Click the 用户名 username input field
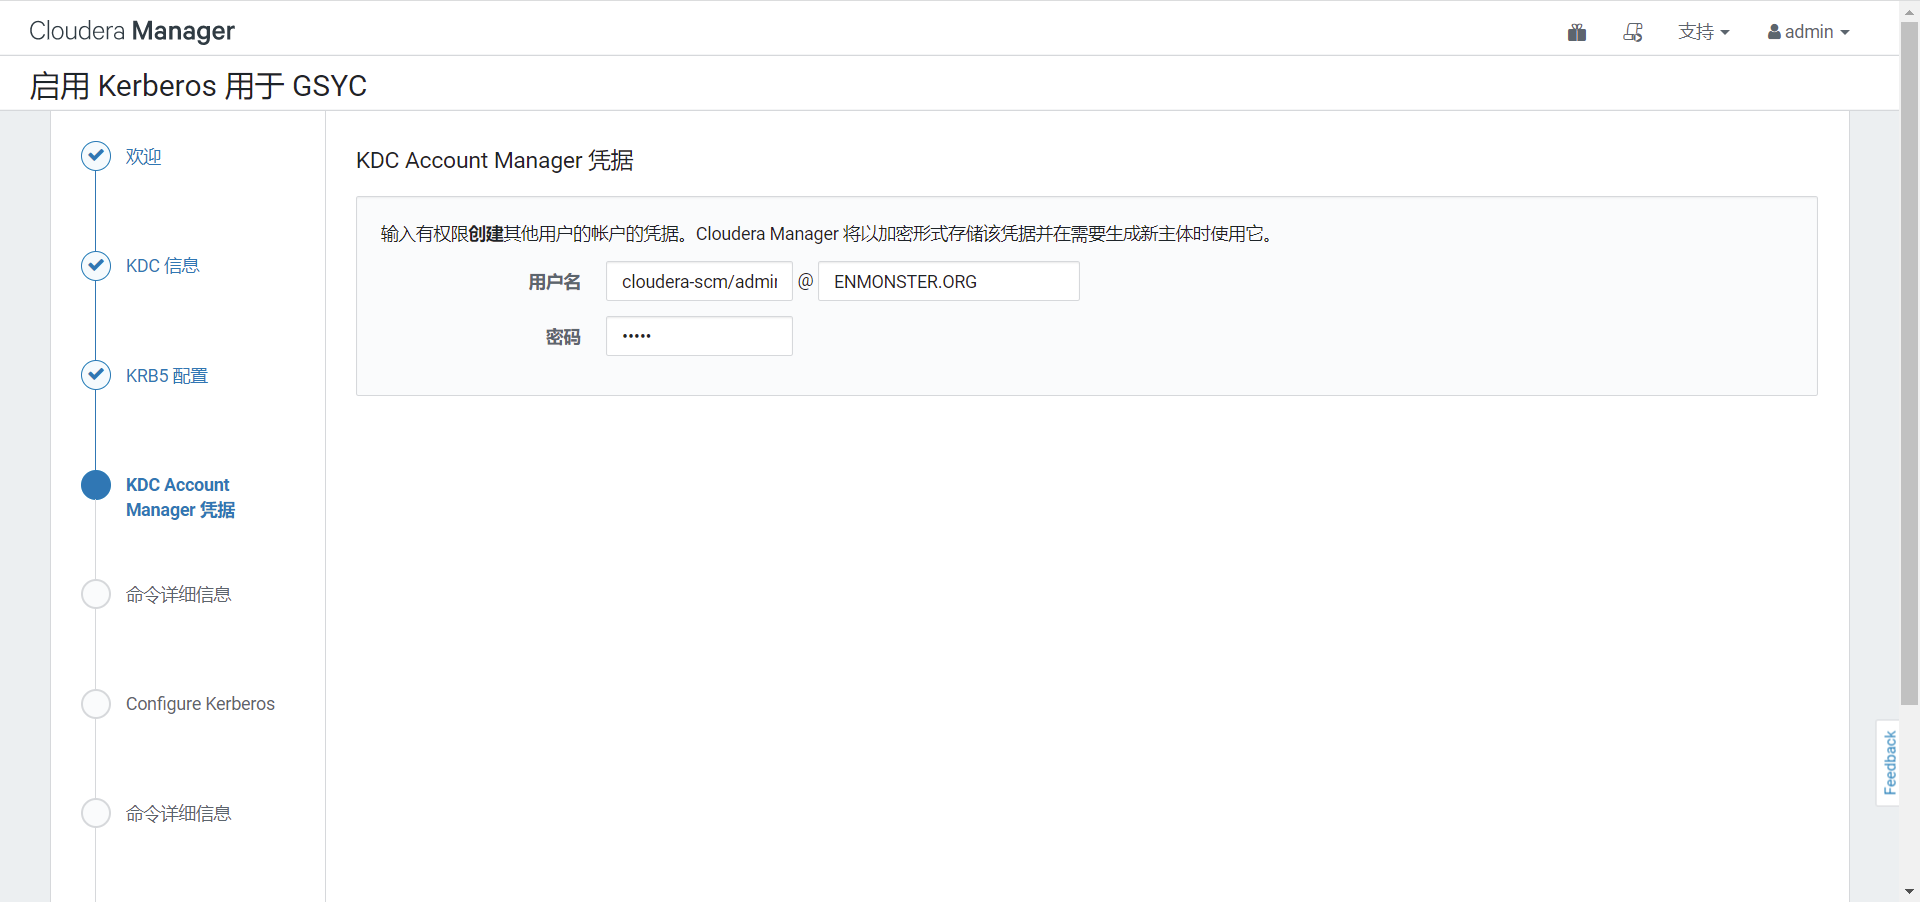Viewport: 1920px width, 902px height. tap(698, 281)
